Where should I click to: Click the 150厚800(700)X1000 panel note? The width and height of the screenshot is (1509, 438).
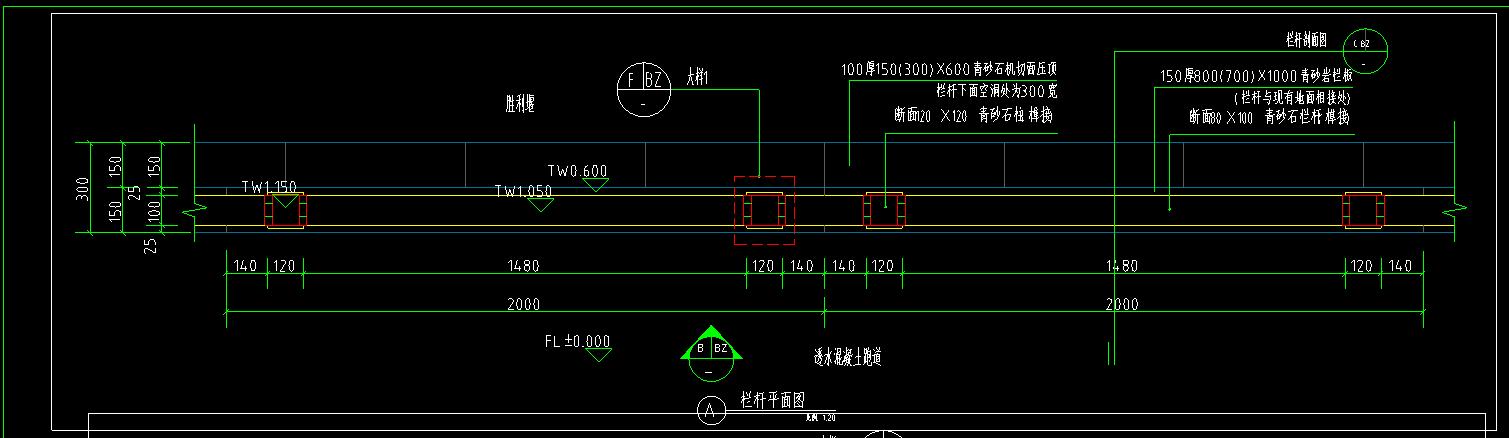coord(1256,76)
